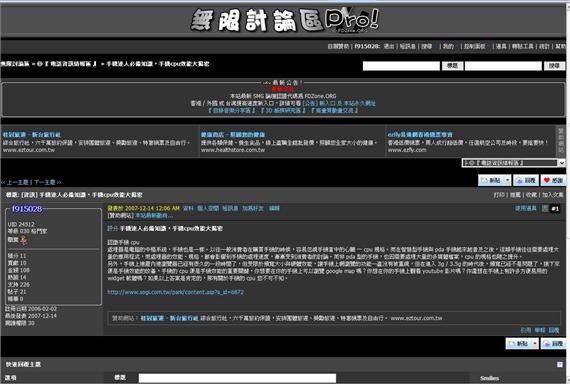Open the forum jump dropdown

(x=513, y=163)
